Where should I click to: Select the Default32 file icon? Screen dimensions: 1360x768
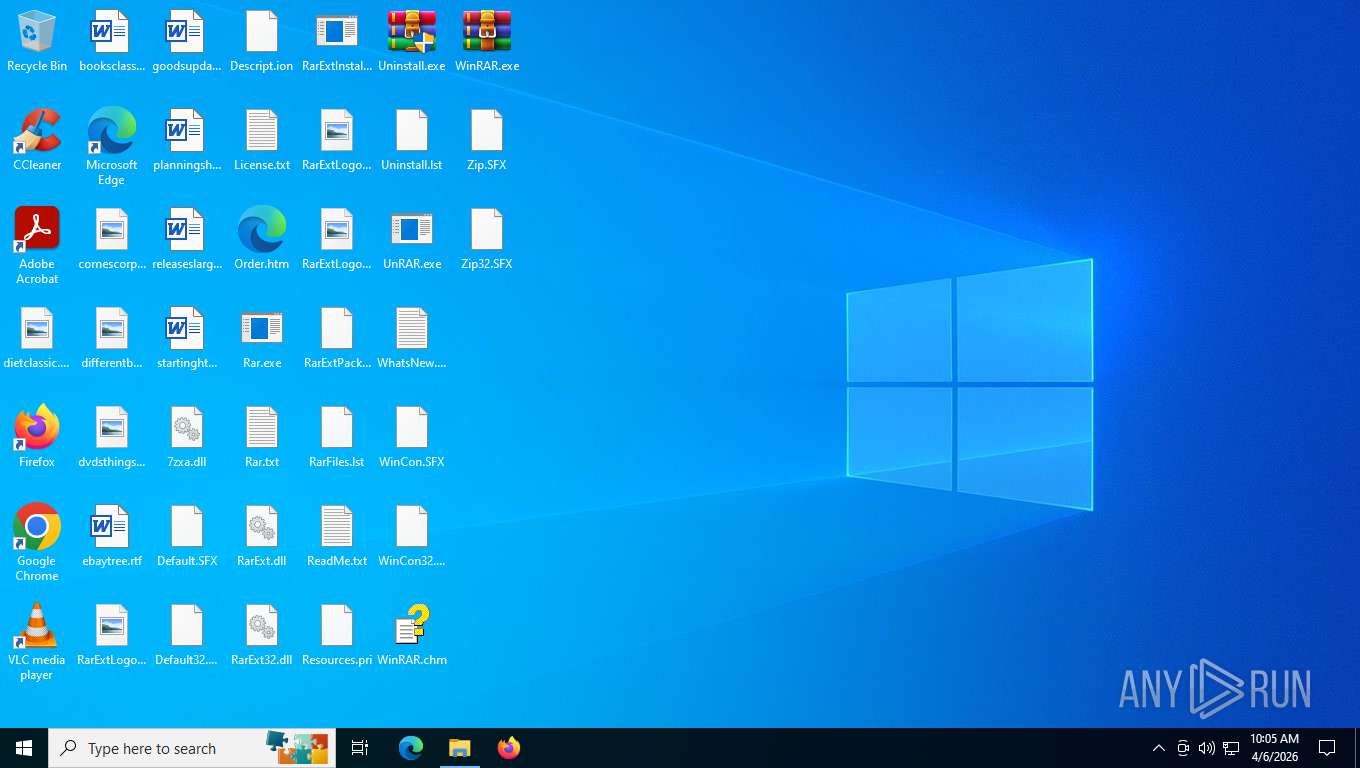click(x=187, y=636)
